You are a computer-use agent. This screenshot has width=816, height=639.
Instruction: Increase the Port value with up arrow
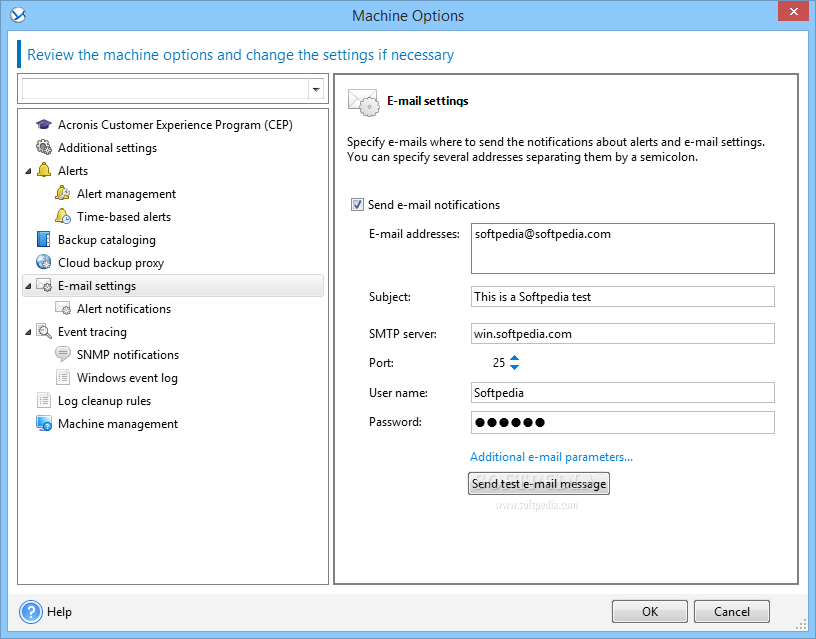click(514, 358)
